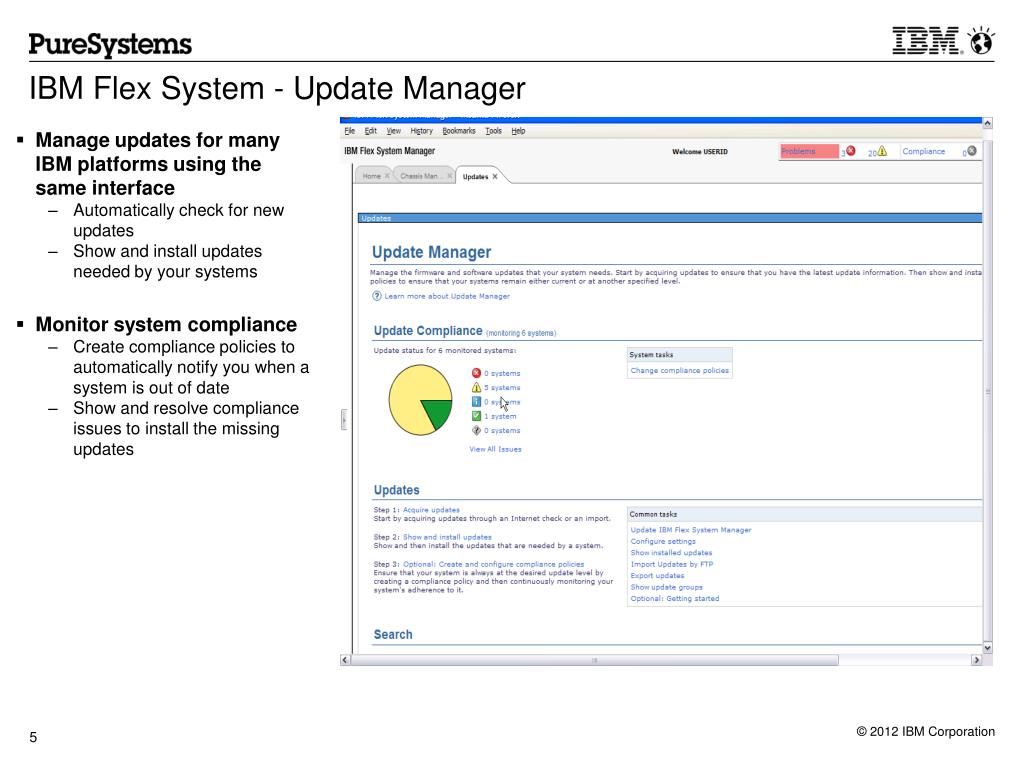Open Optional: Getting started link
The image size is (1024, 768).
tap(675, 598)
